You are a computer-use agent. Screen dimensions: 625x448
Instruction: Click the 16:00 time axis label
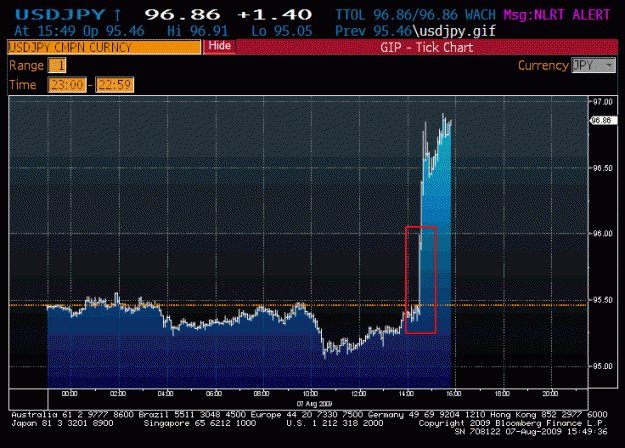pyautogui.click(x=454, y=394)
